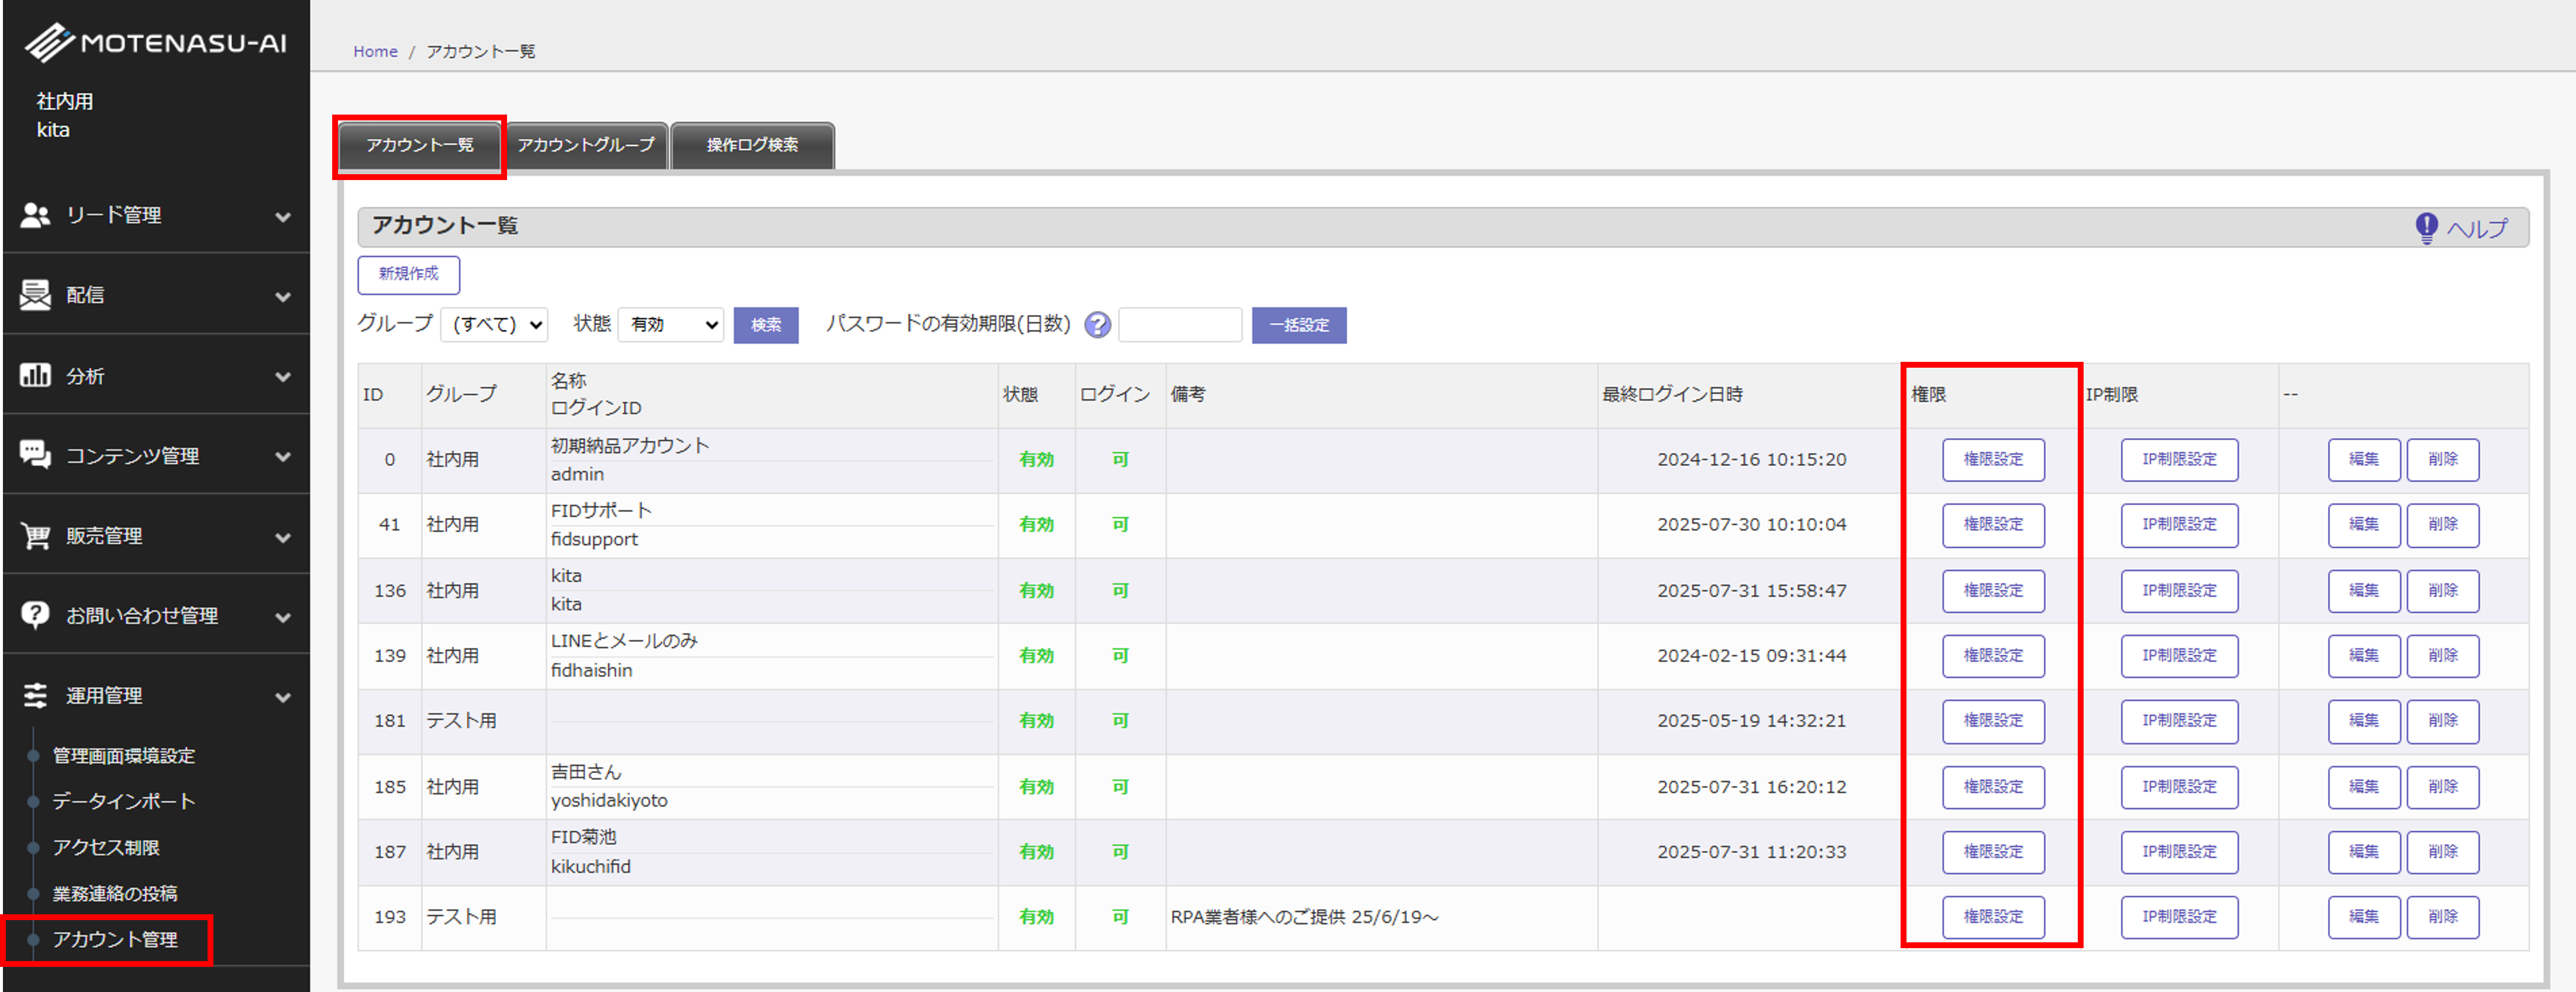
Task: Open the 状態 status dropdown
Action: tap(671, 325)
